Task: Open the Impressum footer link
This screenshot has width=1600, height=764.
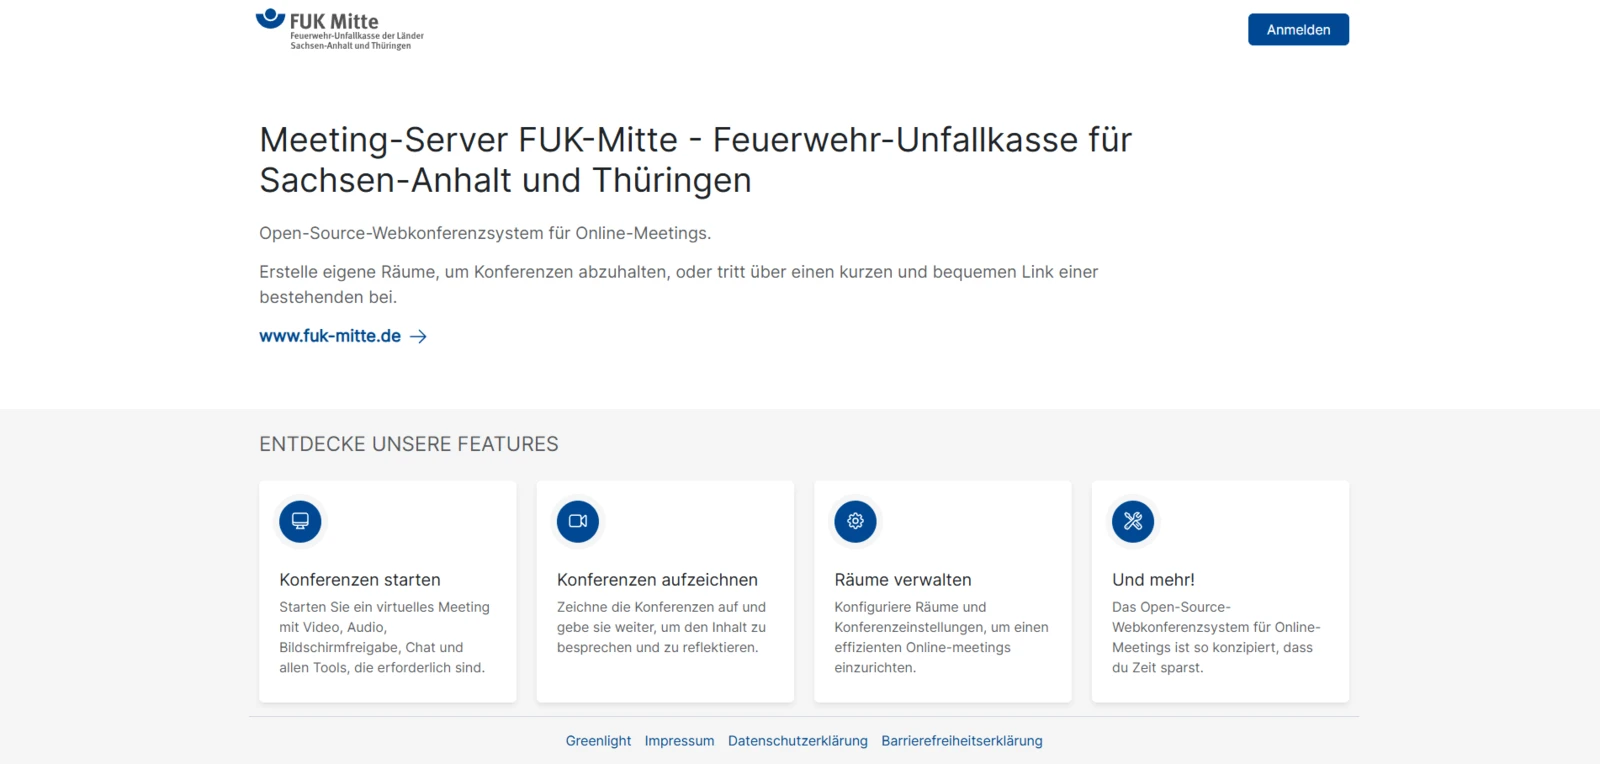Action: (679, 741)
